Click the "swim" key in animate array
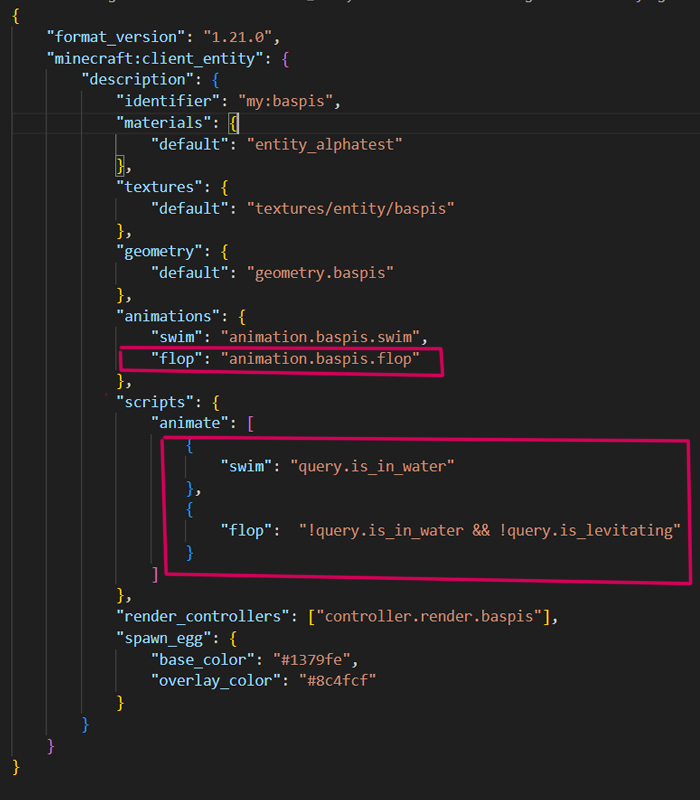700x800 pixels. coord(246,466)
